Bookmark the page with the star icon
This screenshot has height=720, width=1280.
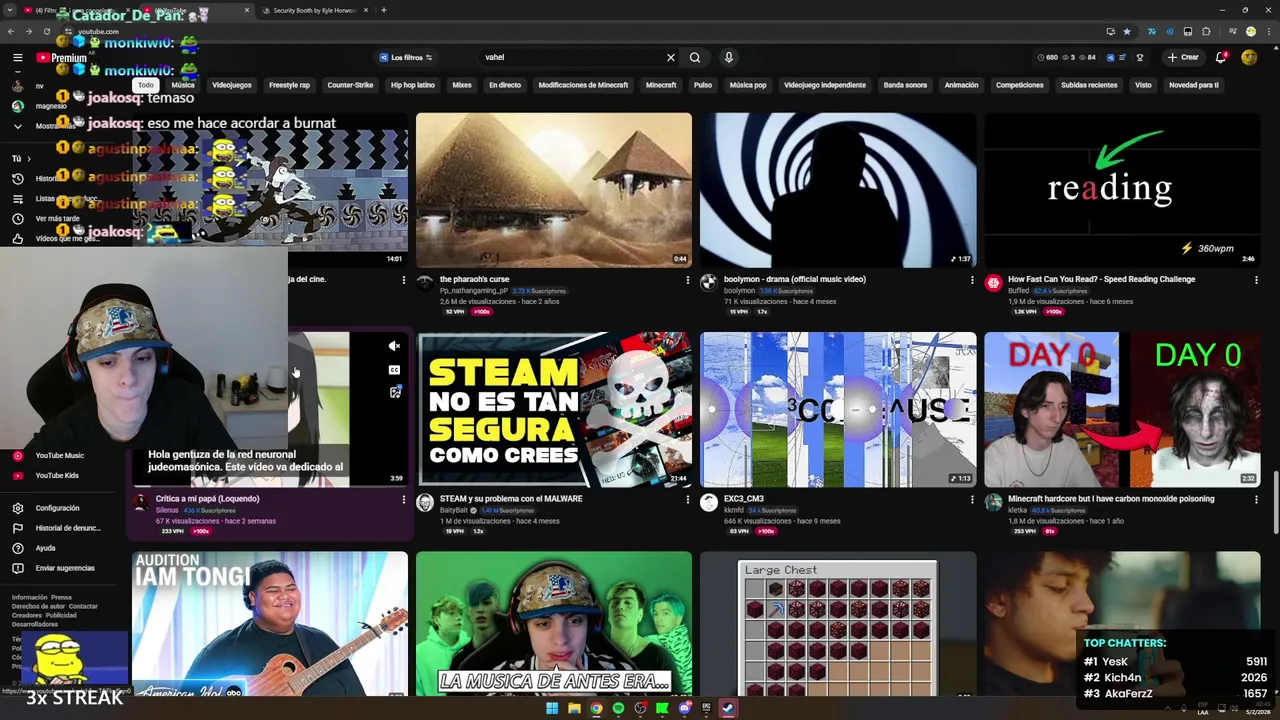click(x=1127, y=31)
